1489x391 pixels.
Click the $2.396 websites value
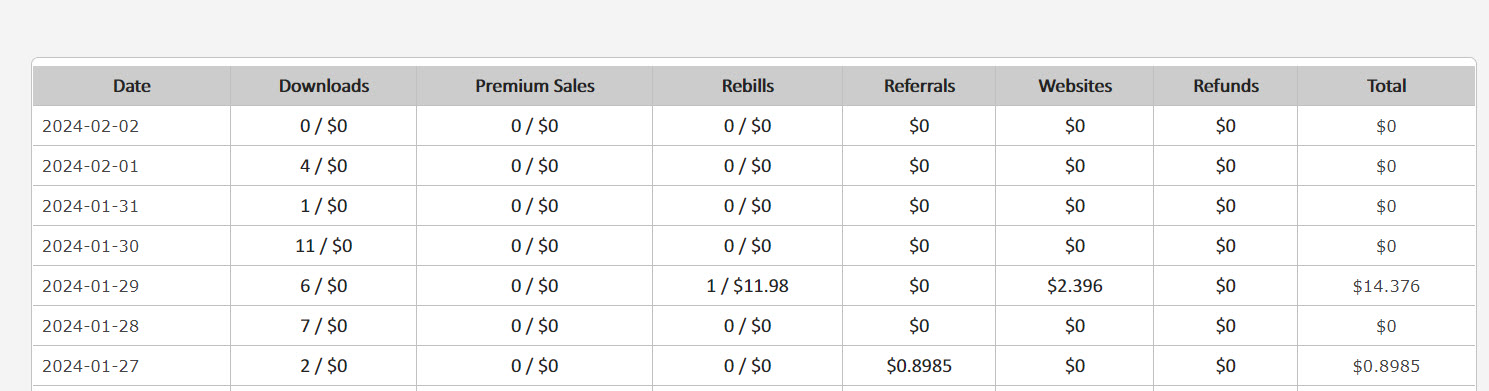coord(1075,286)
